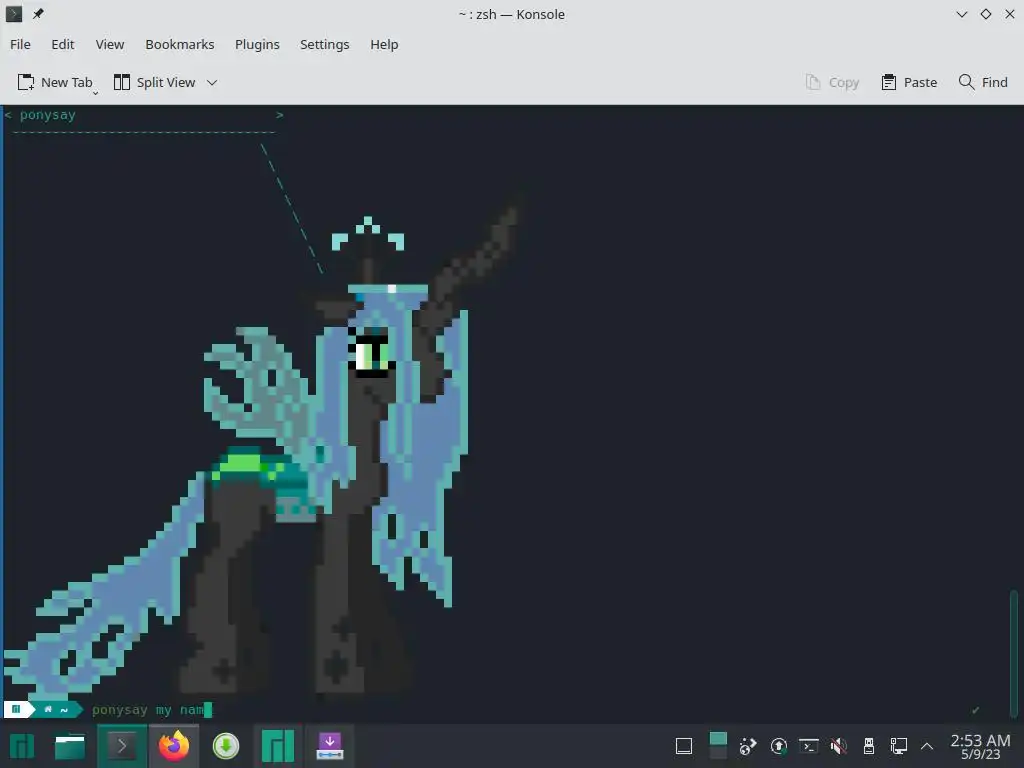Image resolution: width=1024 pixels, height=768 pixels.
Task: Click the tray icon with globe and arrow
Action: [748, 746]
